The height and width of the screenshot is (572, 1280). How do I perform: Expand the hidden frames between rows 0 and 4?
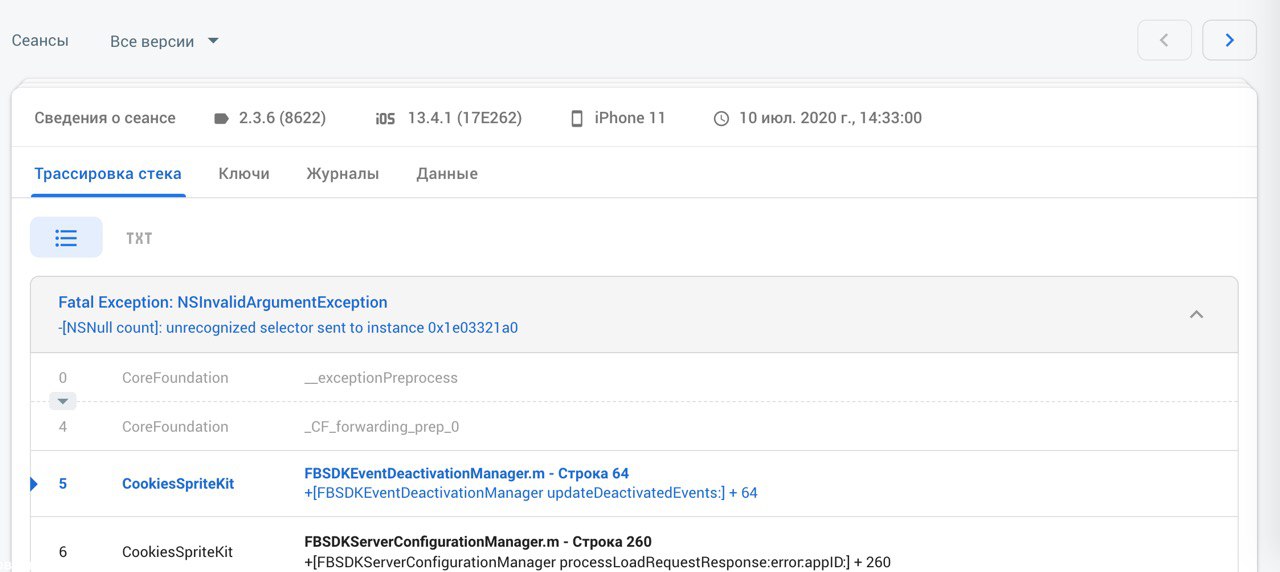coord(63,401)
